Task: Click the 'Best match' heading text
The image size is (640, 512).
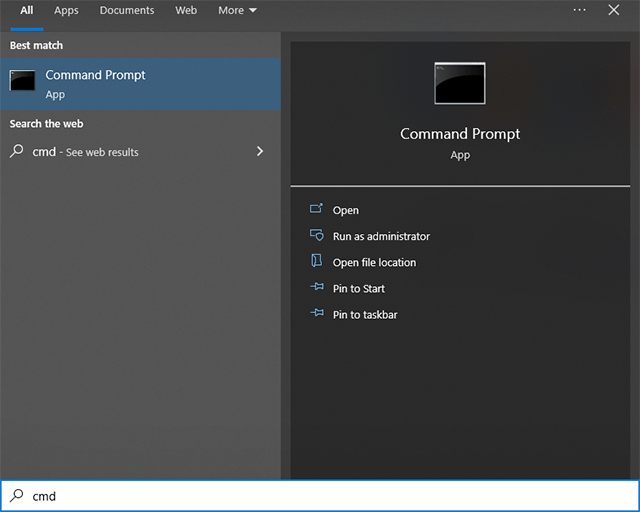Action: pyautogui.click(x=36, y=45)
